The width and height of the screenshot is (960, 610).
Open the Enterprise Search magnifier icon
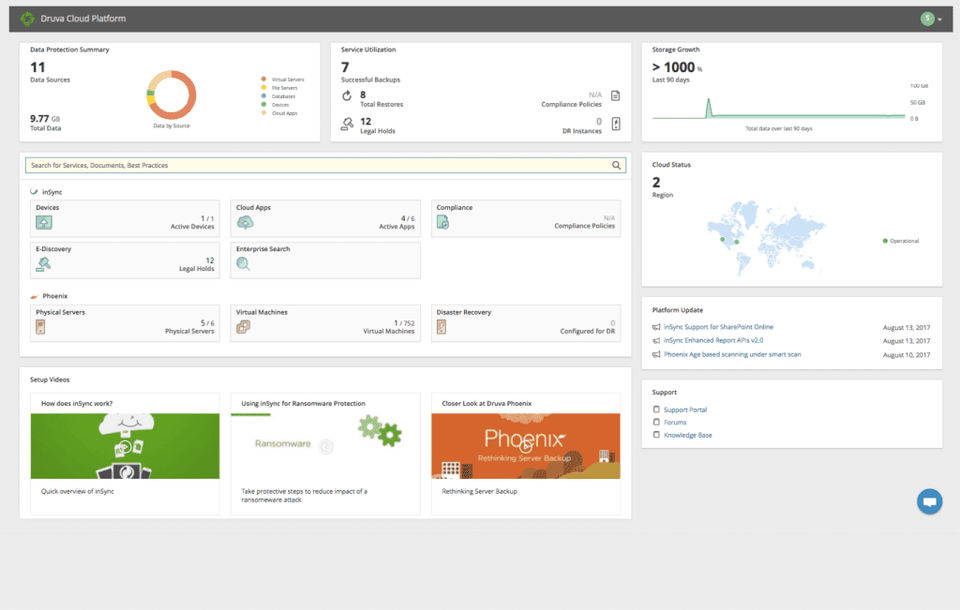tap(243, 264)
